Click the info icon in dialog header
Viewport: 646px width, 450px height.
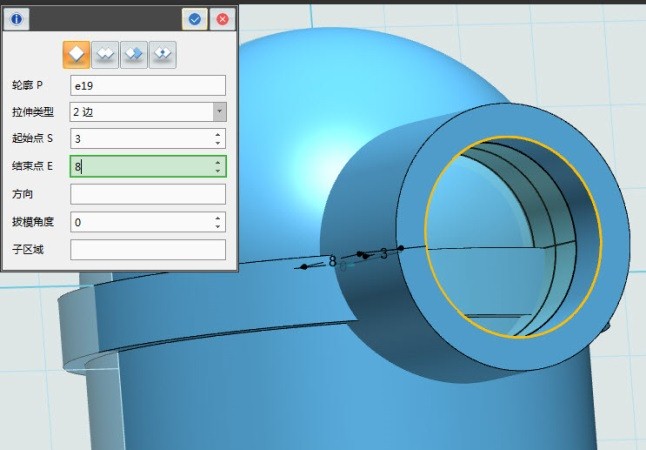[18, 18]
